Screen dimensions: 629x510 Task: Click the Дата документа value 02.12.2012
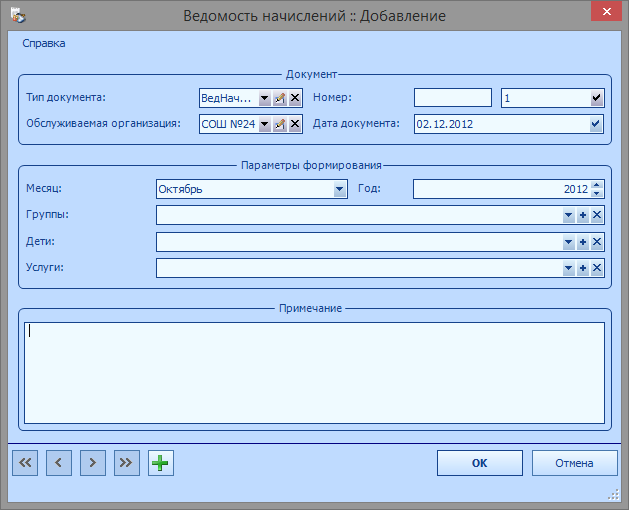(445, 124)
